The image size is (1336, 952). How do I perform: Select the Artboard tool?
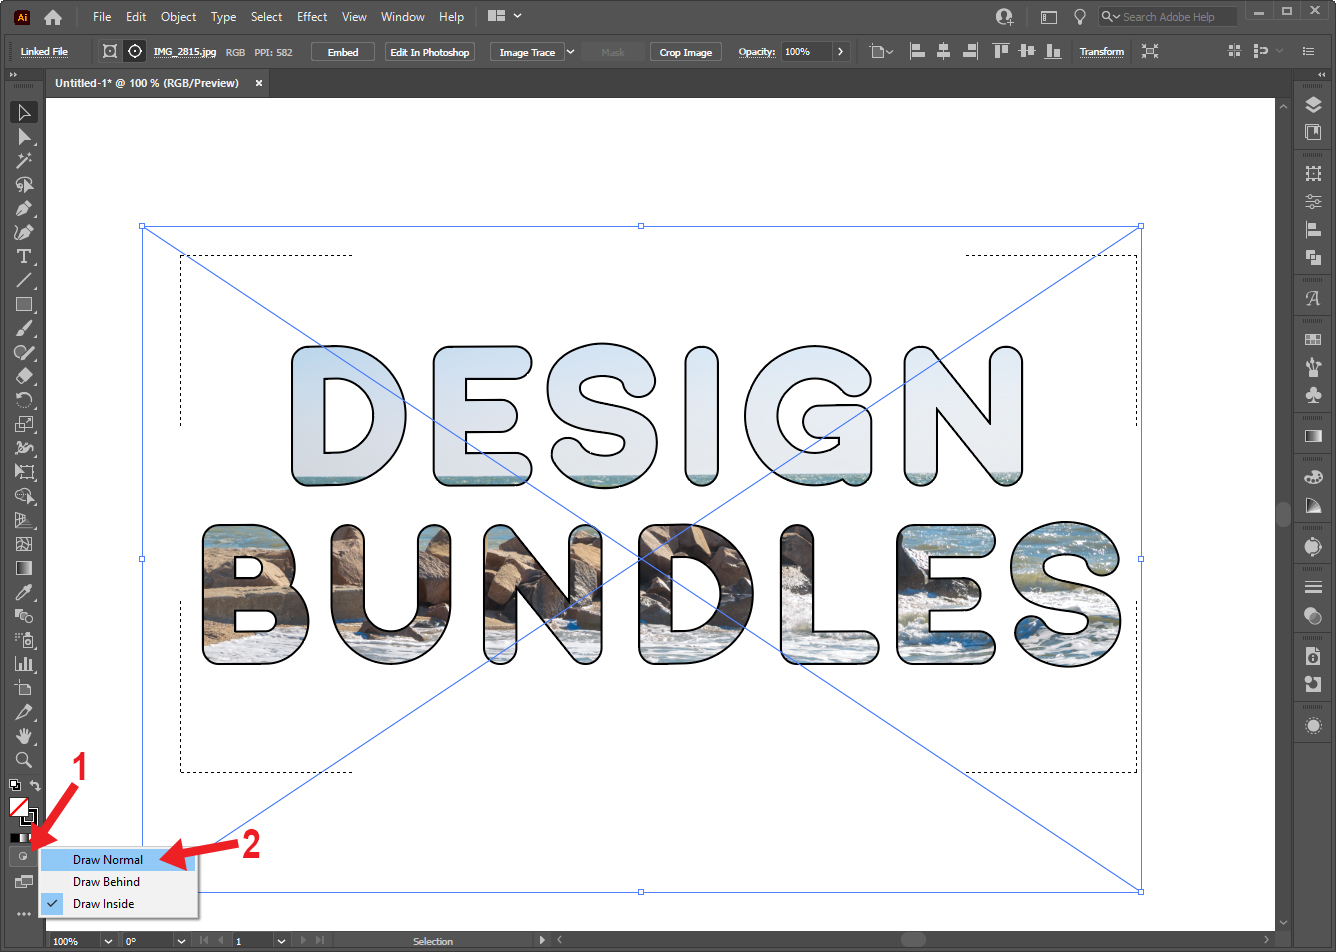(24, 688)
